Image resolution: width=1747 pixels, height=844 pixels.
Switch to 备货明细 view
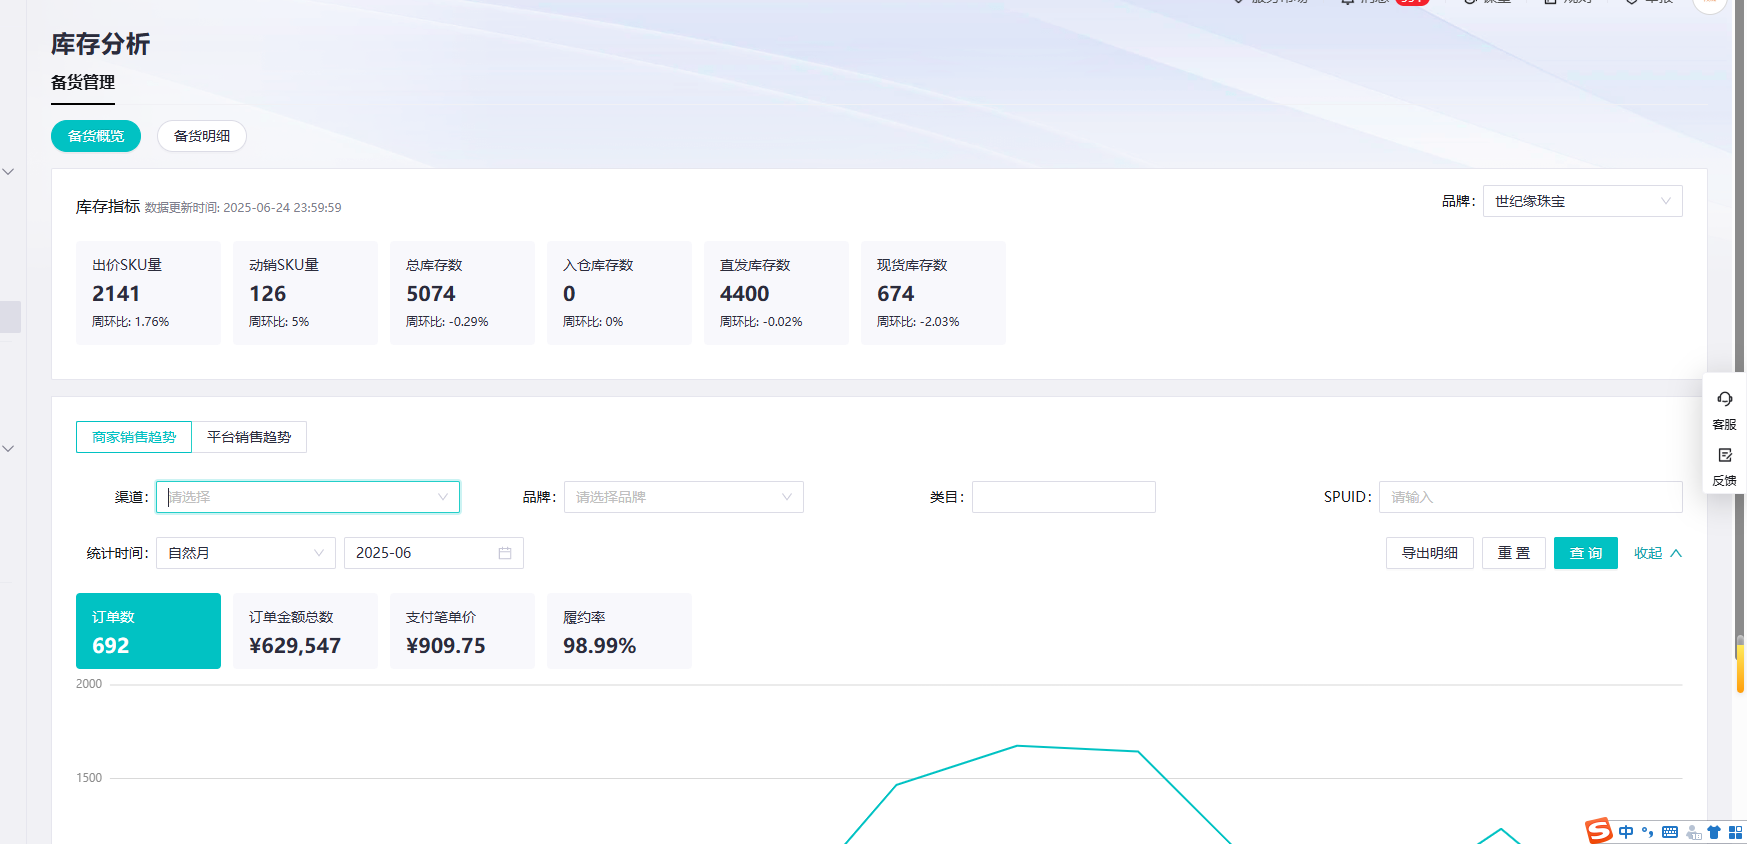pos(202,136)
